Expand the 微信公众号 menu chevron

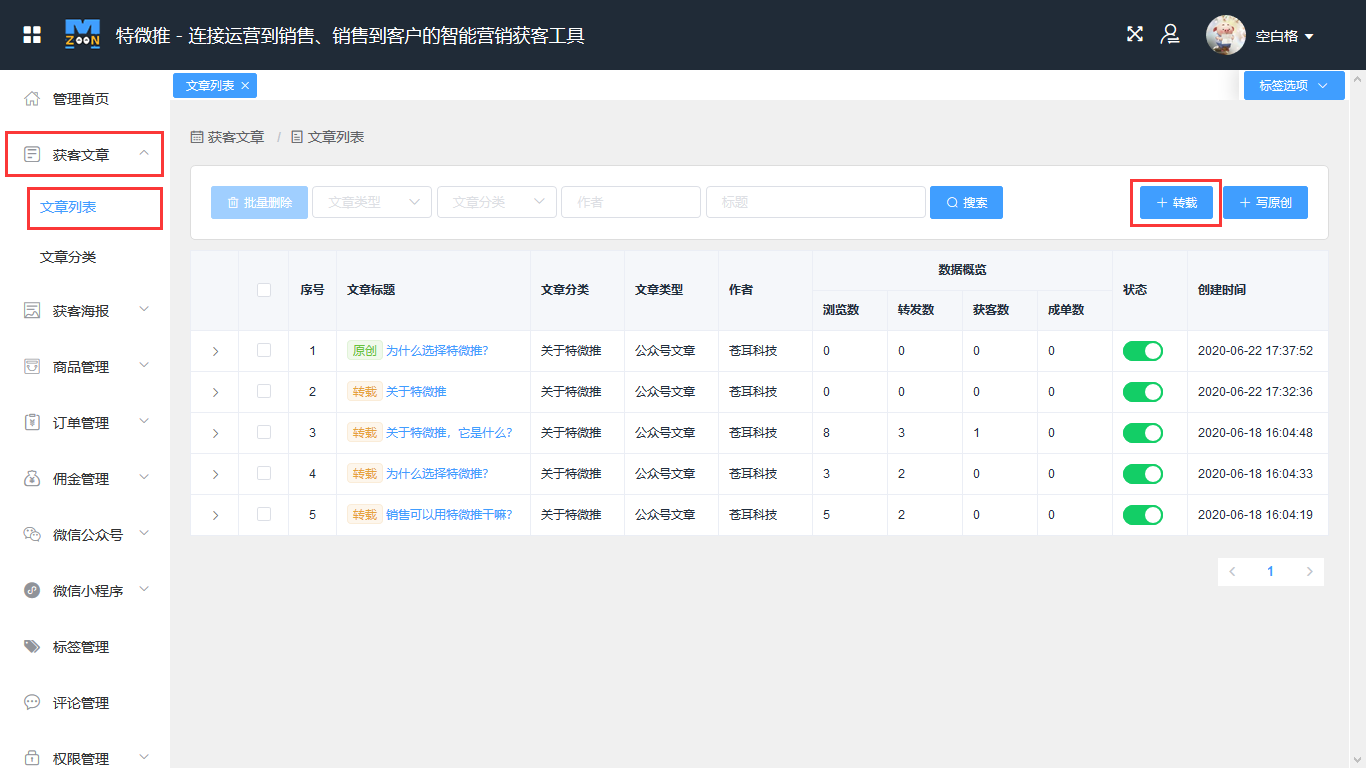(x=144, y=534)
